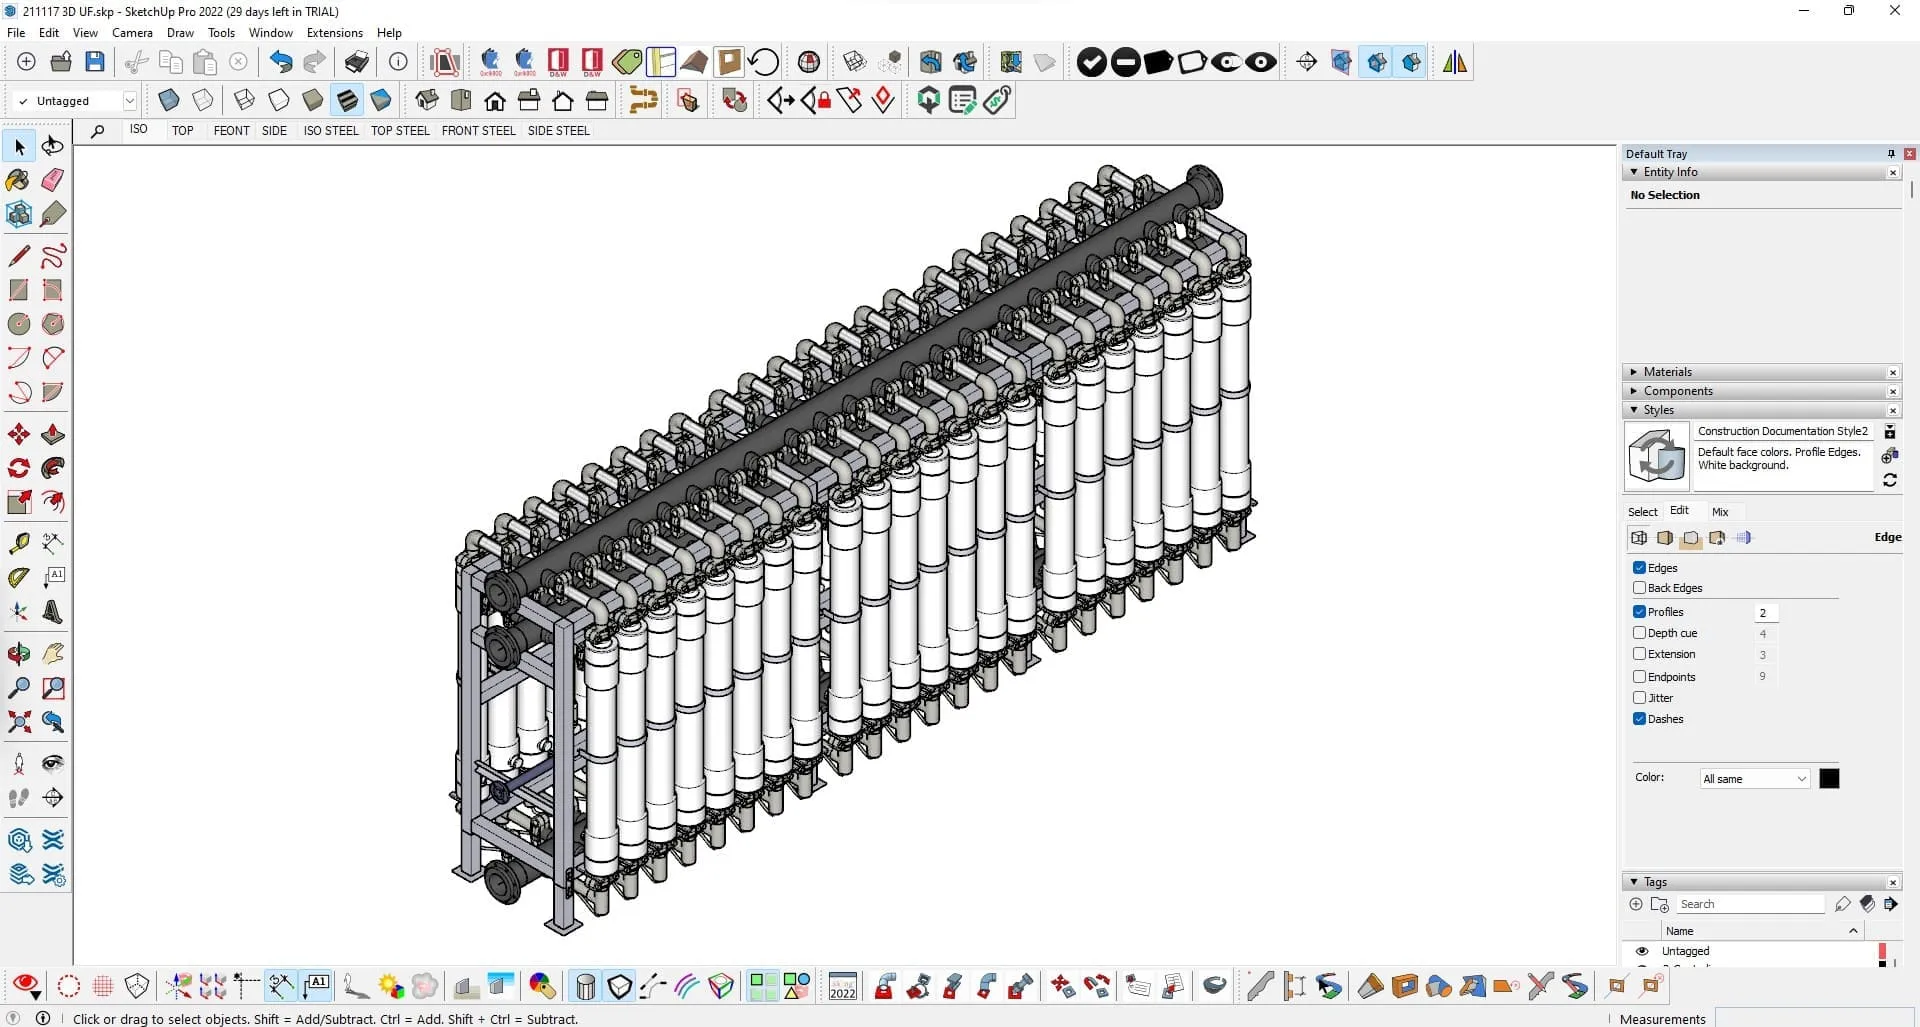Select the Text label tool
This screenshot has height=1027, width=1920.
click(53, 577)
